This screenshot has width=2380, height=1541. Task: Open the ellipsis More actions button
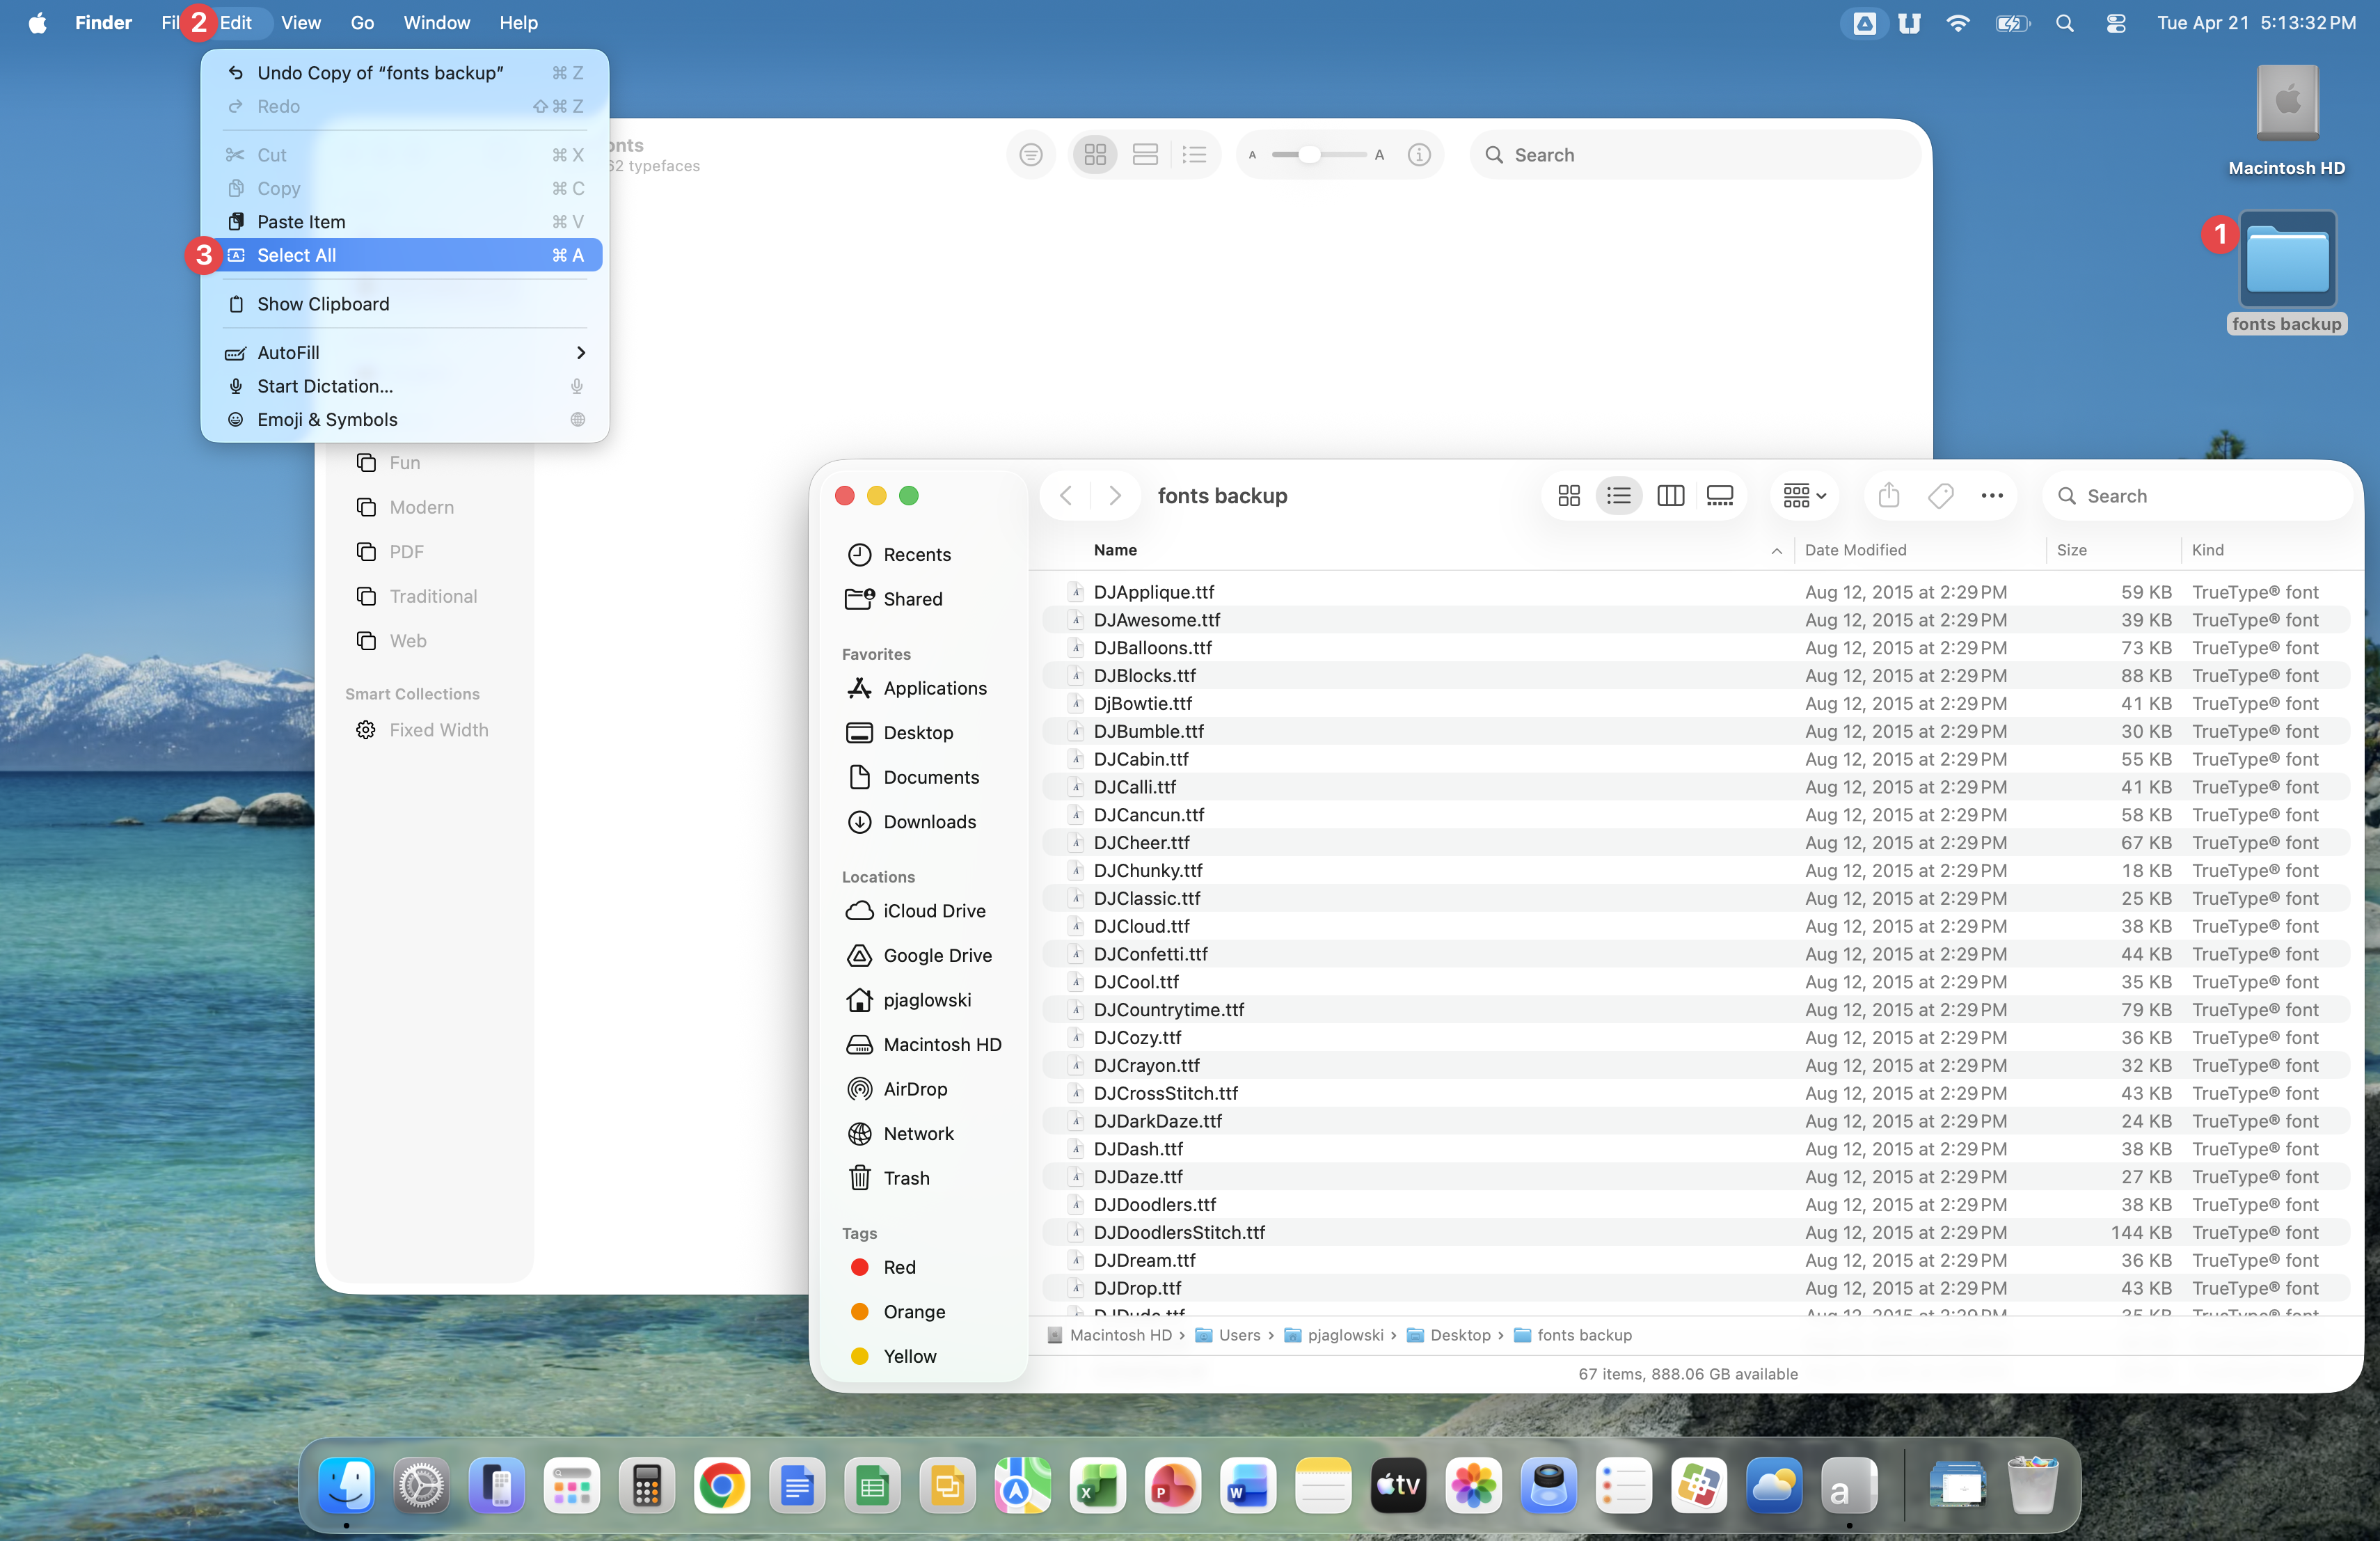tap(1991, 496)
